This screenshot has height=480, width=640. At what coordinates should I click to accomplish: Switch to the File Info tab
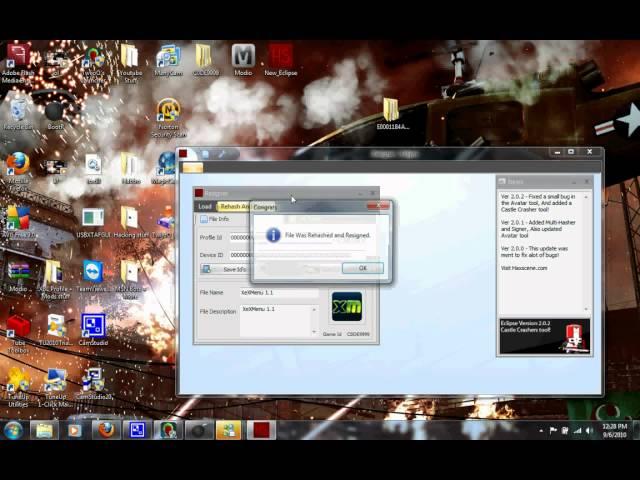pyautogui.click(x=215, y=219)
